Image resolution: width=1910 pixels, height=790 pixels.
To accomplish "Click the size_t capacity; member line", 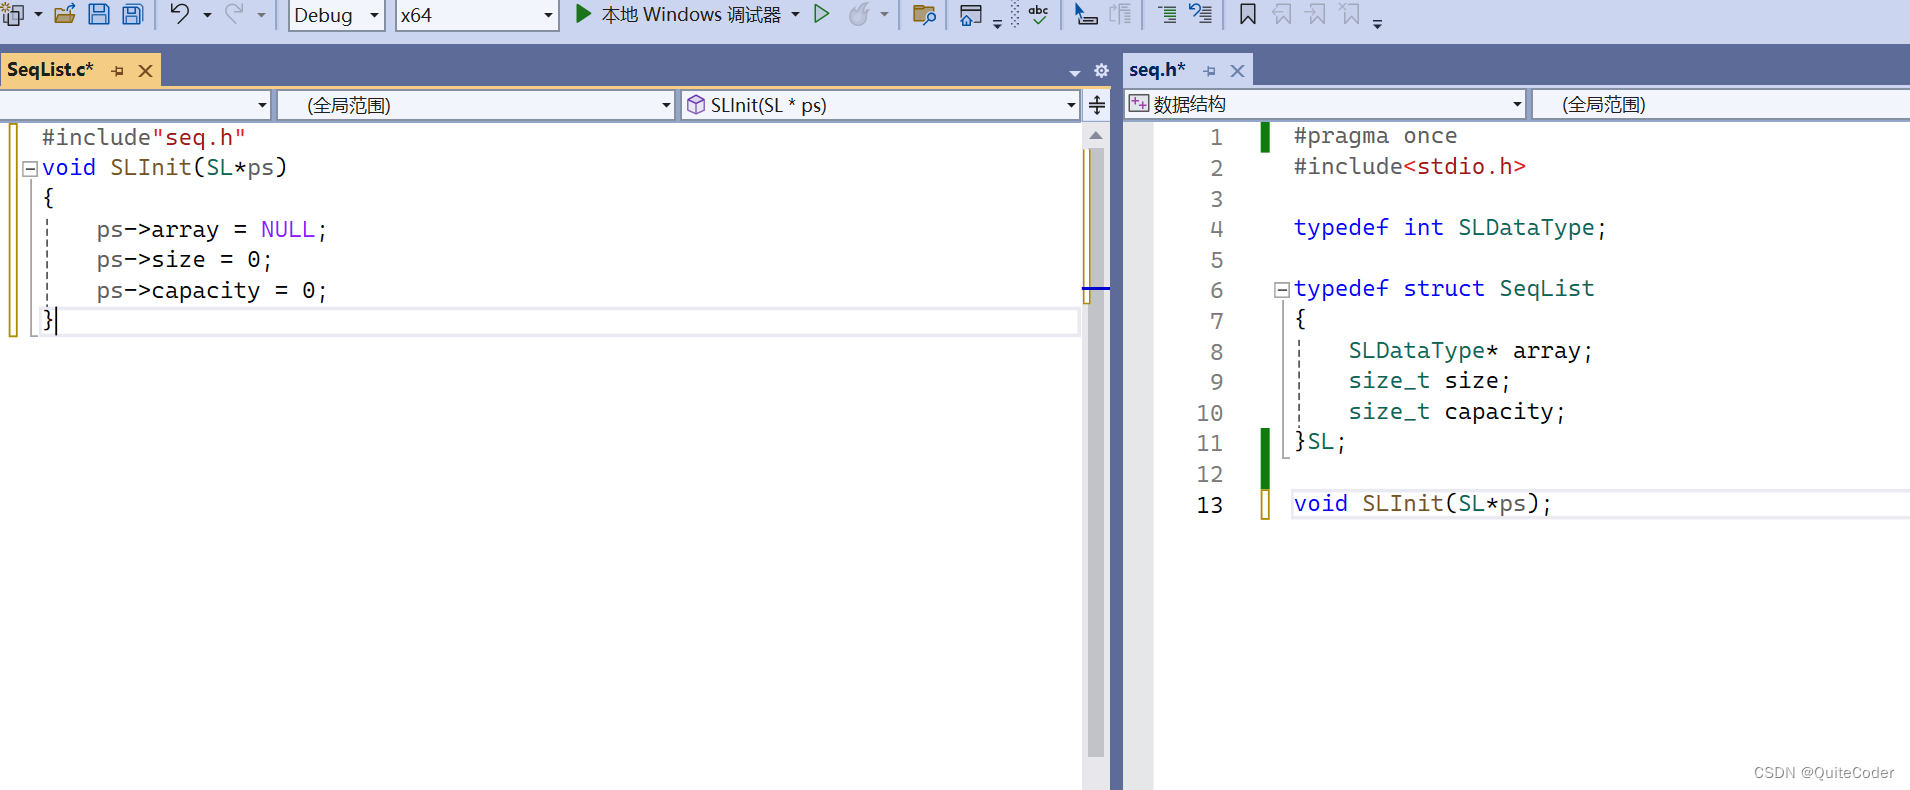I will [x=1456, y=411].
